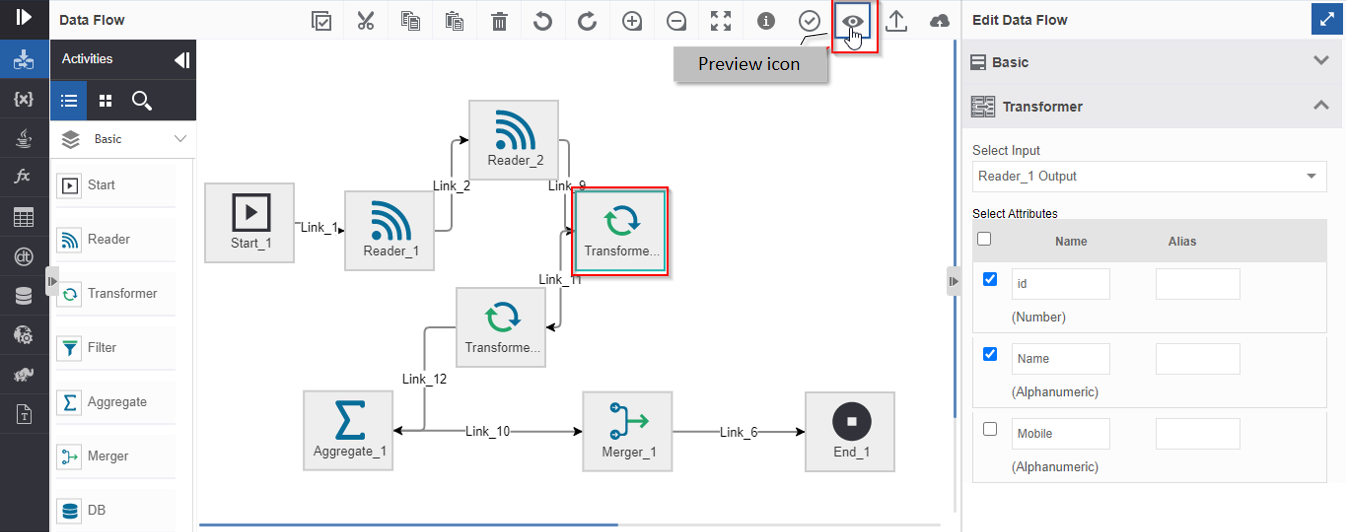Collapse the right panel via splitter arrow
This screenshot has width=1347, height=532.
click(x=953, y=282)
